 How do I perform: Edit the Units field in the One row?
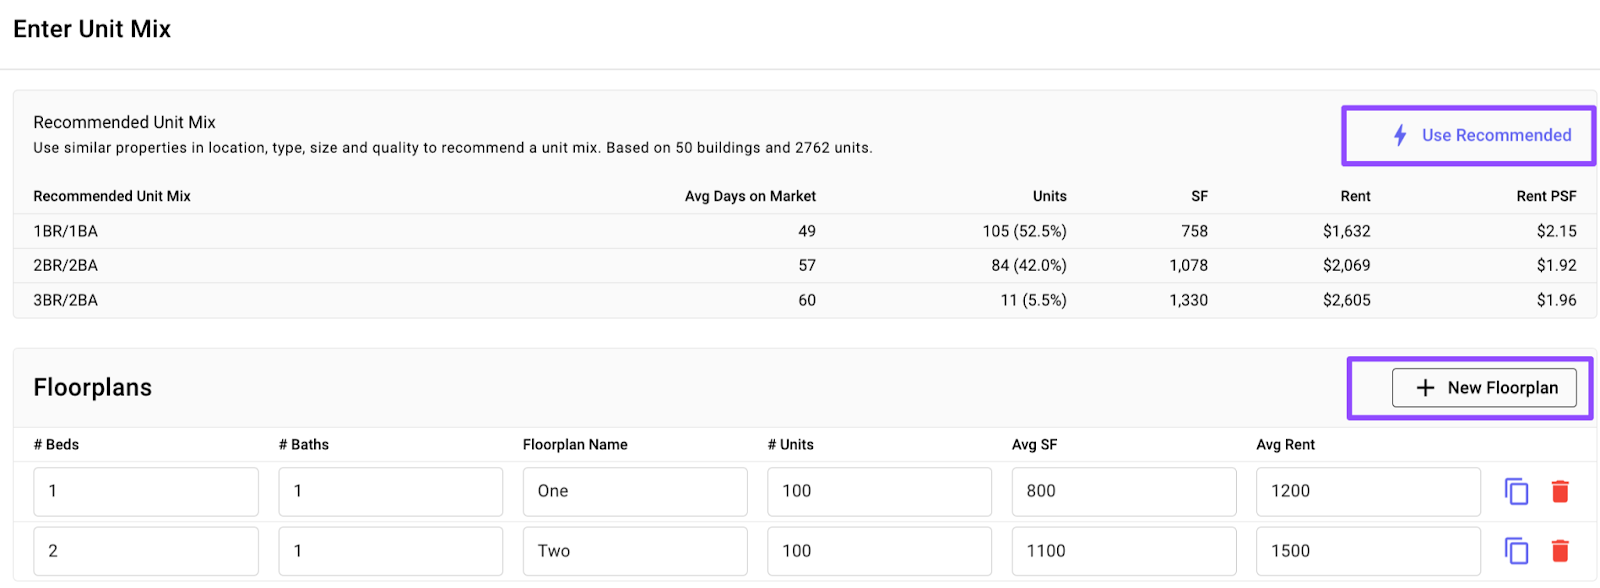tap(880, 491)
